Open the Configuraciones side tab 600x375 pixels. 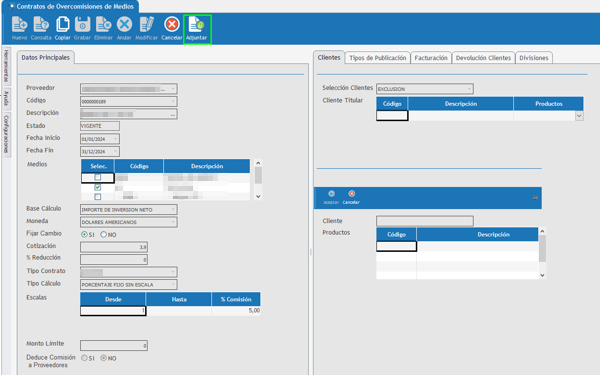pos(6,134)
